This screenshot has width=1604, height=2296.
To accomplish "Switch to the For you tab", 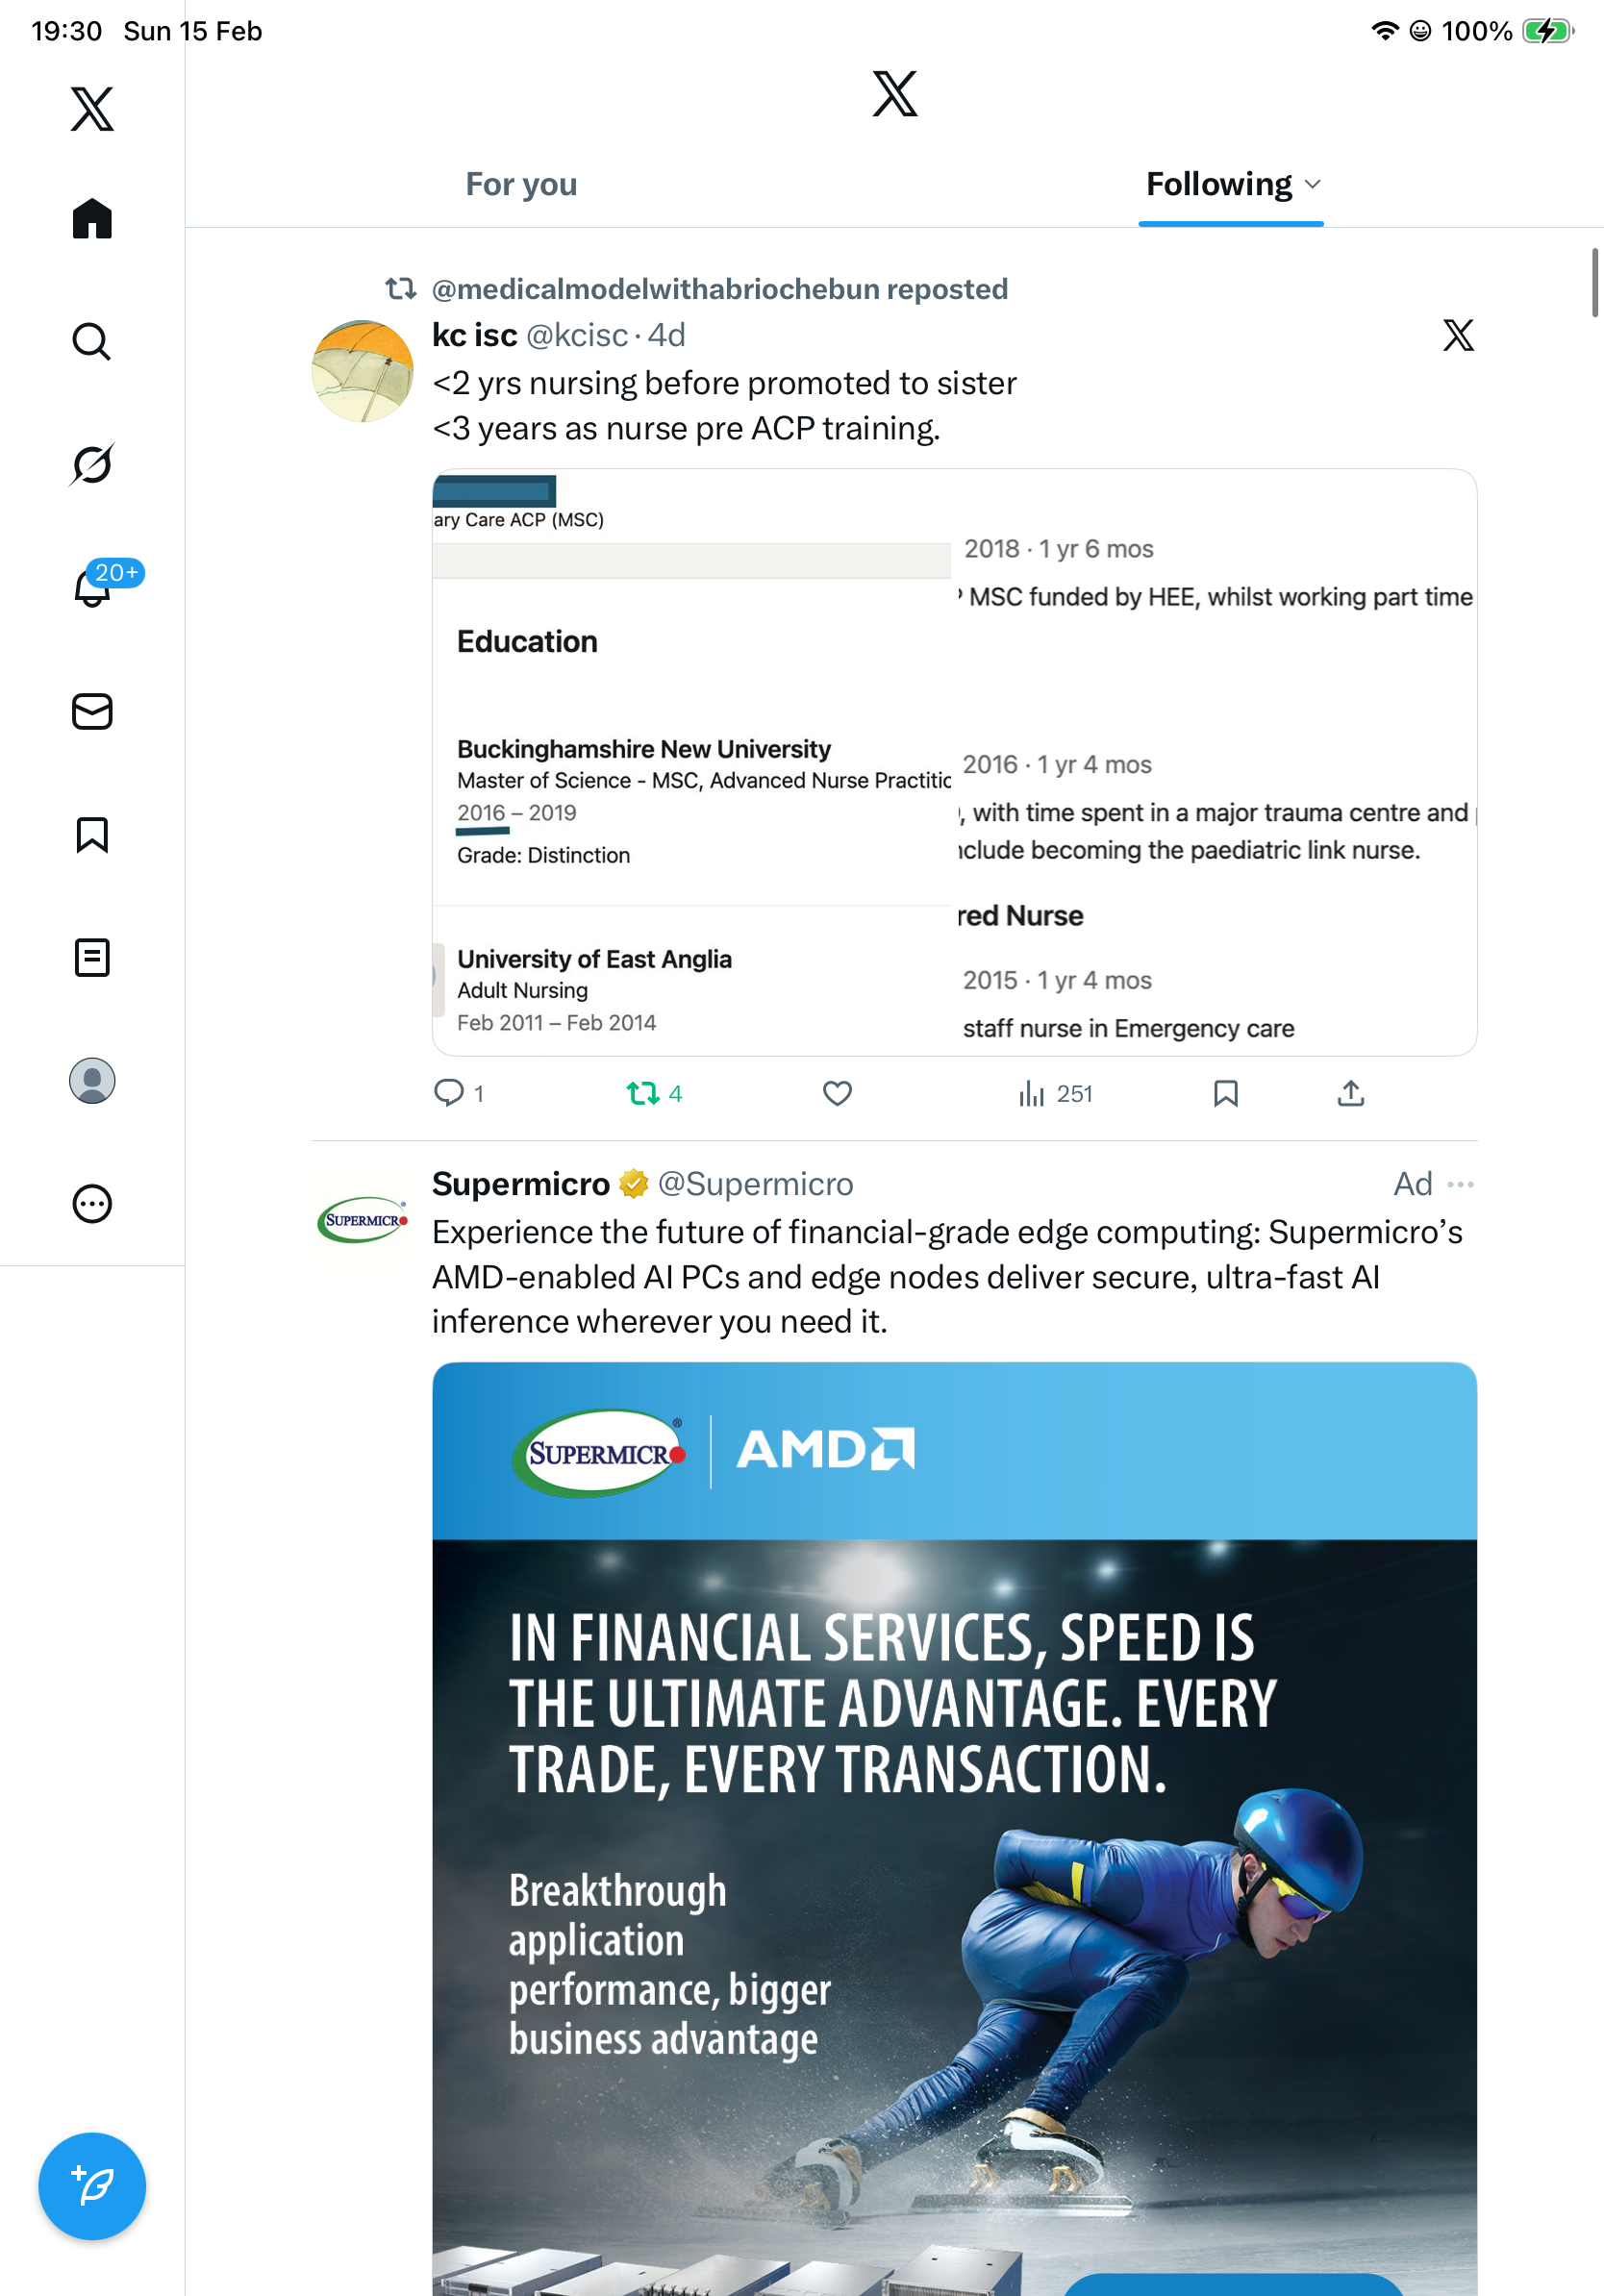I will point(521,184).
